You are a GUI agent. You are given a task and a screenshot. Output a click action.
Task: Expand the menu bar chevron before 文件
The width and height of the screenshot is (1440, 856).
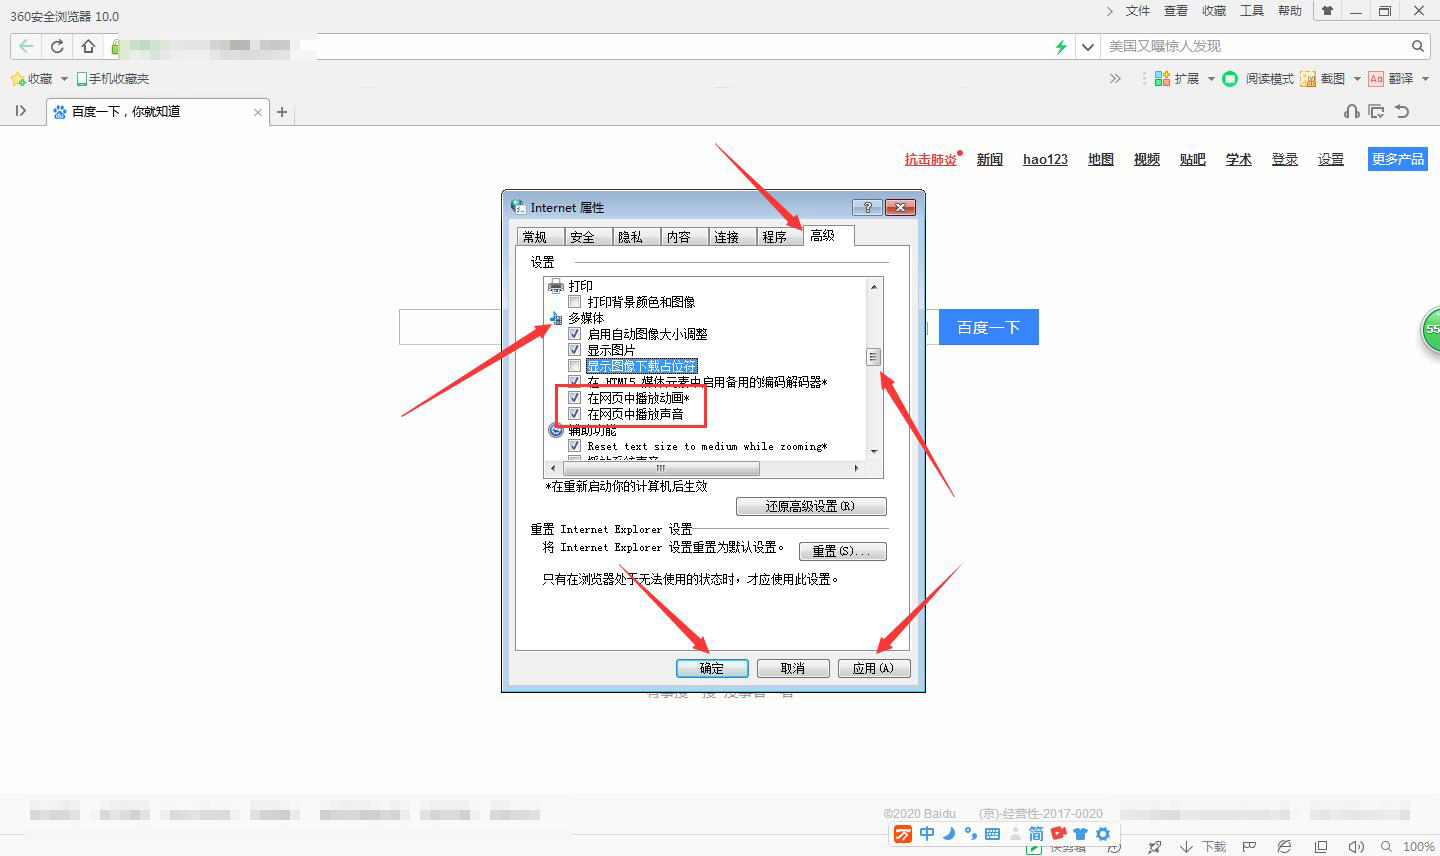(x=1109, y=11)
